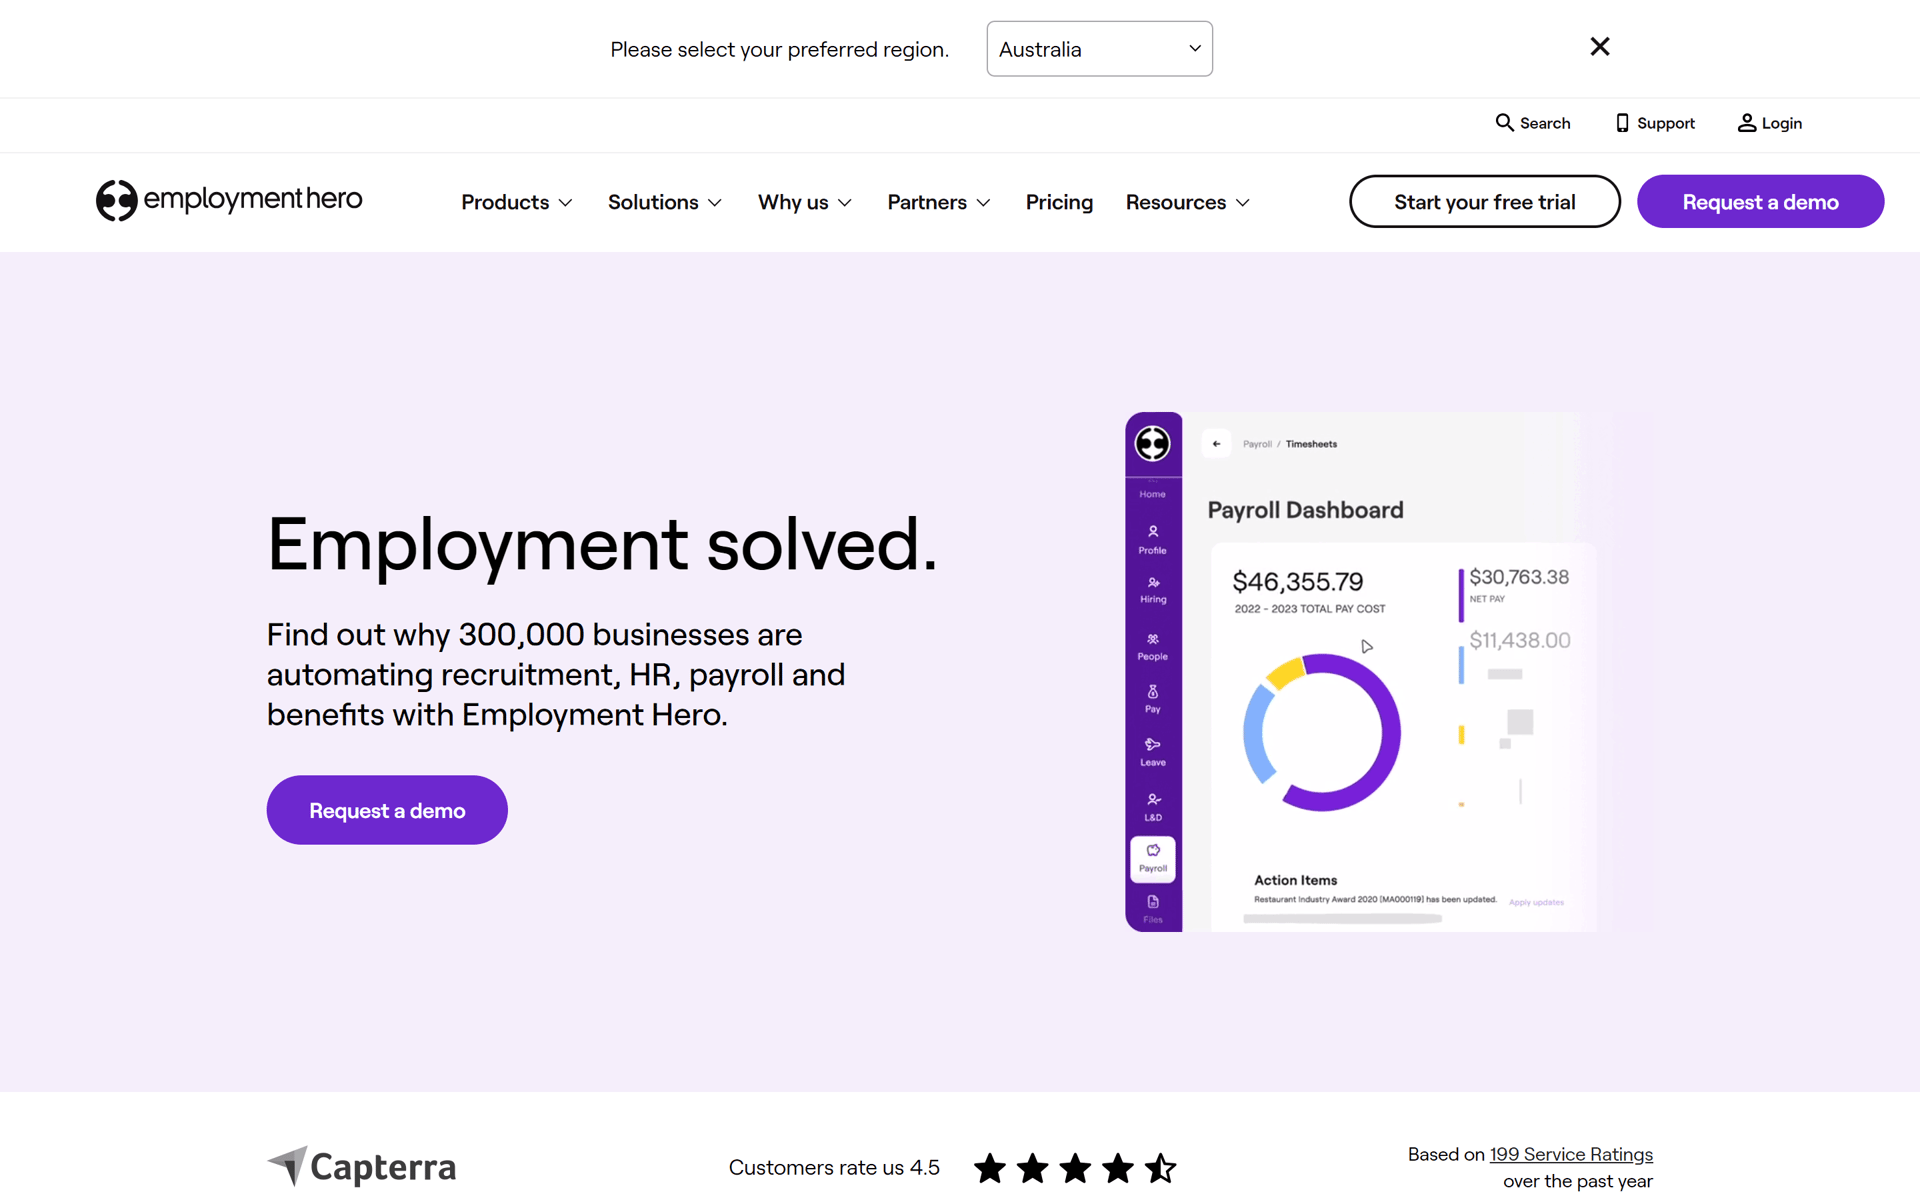This screenshot has height=1200, width=1920.
Task: Click the $46,355.79 total pay cost
Action: (x=1297, y=581)
